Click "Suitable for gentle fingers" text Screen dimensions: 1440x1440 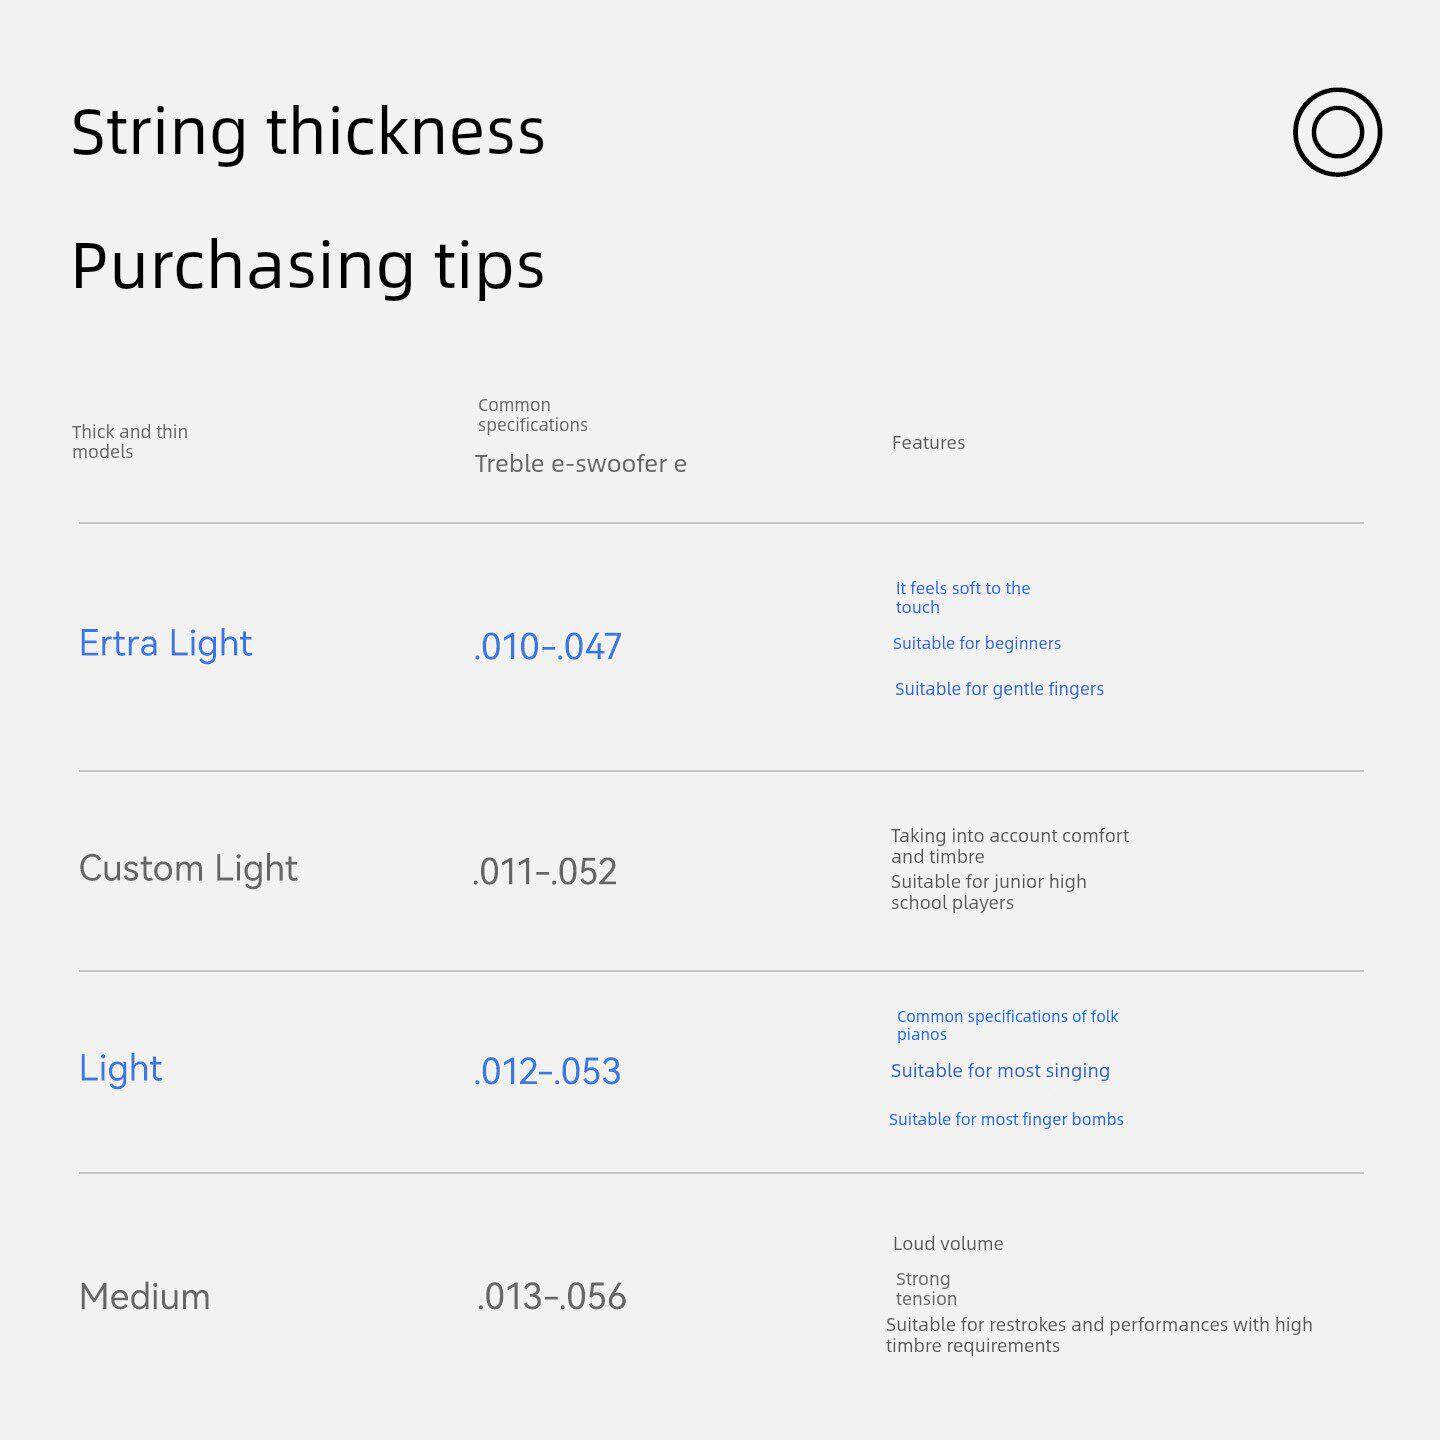[x=999, y=689]
